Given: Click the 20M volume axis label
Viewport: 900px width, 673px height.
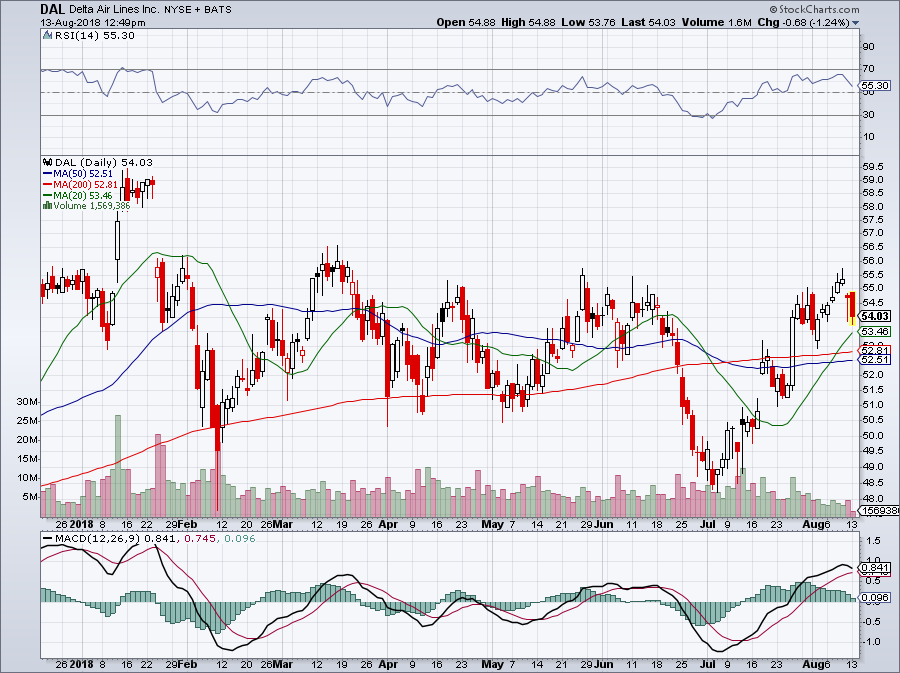Looking at the screenshot, I should (x=27, y=440).
